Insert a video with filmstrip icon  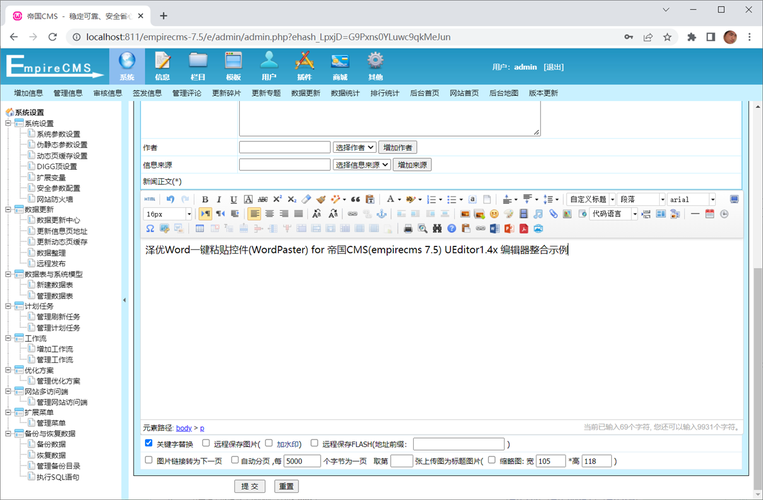tap(524, 214)
